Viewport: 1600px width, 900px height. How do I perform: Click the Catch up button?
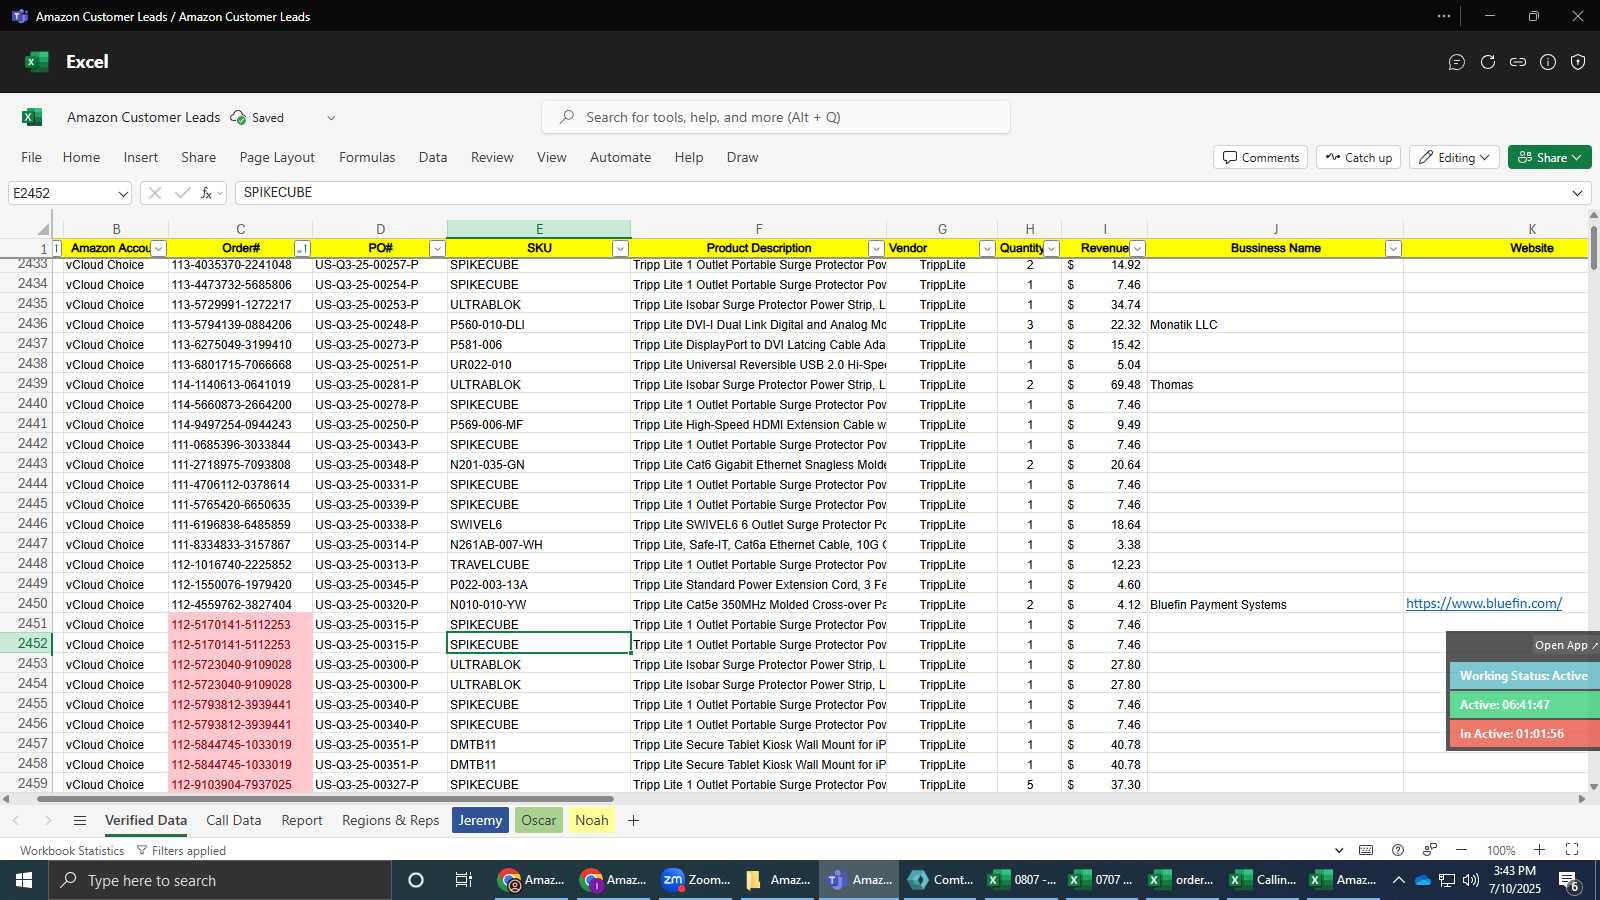1359,158
